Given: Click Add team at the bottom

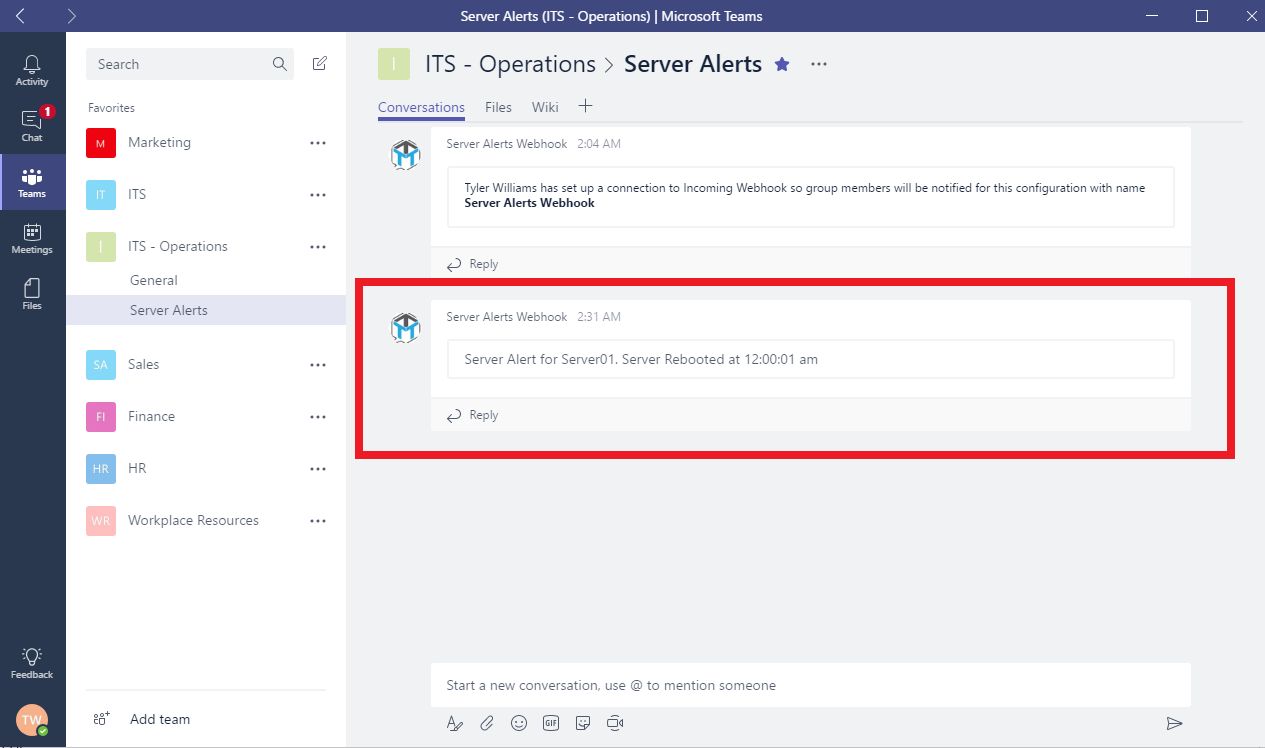Looking at the screenshot, I should click(159, 719).
